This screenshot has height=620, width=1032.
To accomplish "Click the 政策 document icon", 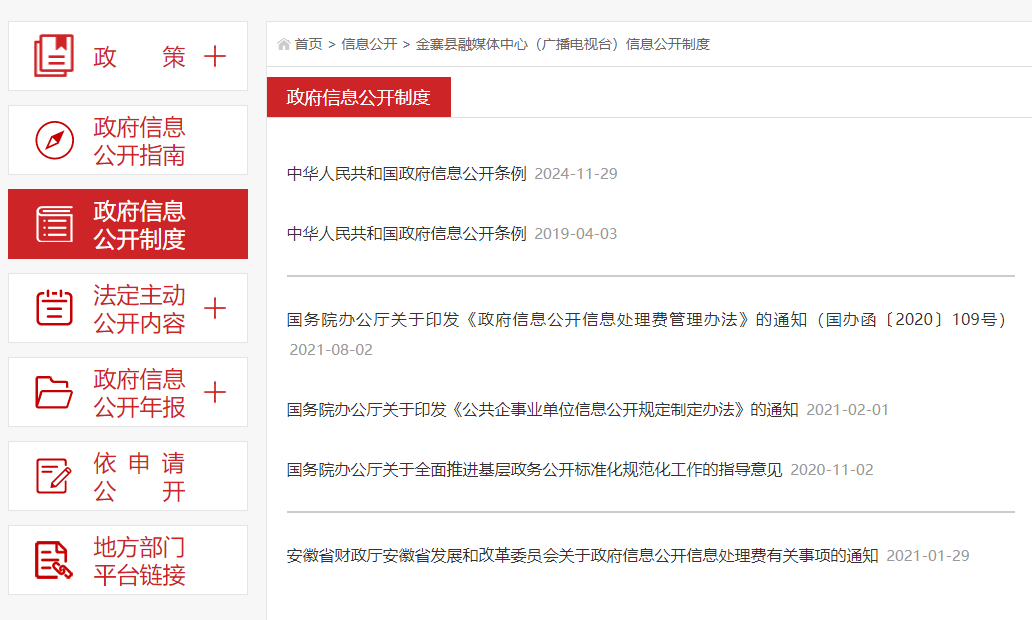I will point(54,56).
